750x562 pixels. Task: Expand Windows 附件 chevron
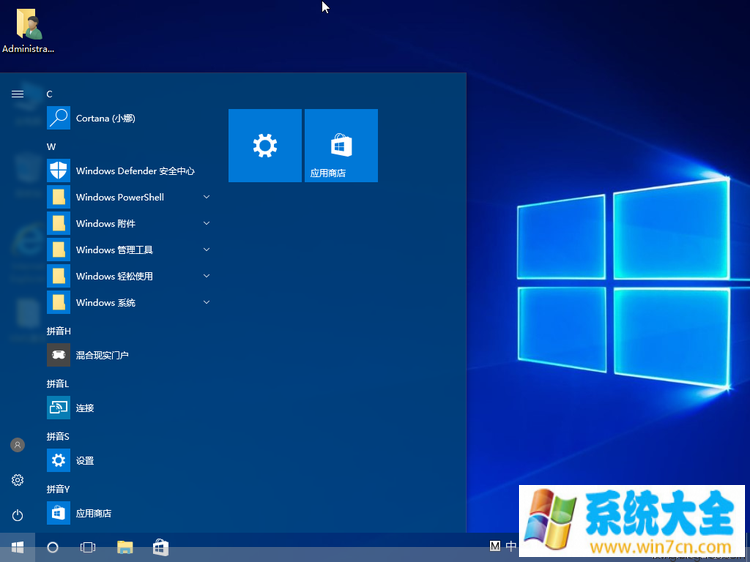207,223
